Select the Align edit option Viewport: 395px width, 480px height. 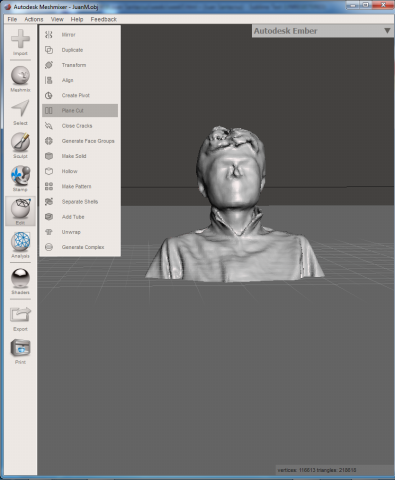pyautogui.click(x=80, y=80)
